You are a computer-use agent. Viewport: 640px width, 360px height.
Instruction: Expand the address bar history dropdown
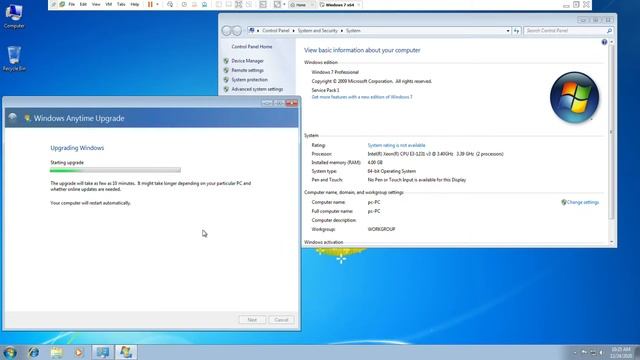508,31
